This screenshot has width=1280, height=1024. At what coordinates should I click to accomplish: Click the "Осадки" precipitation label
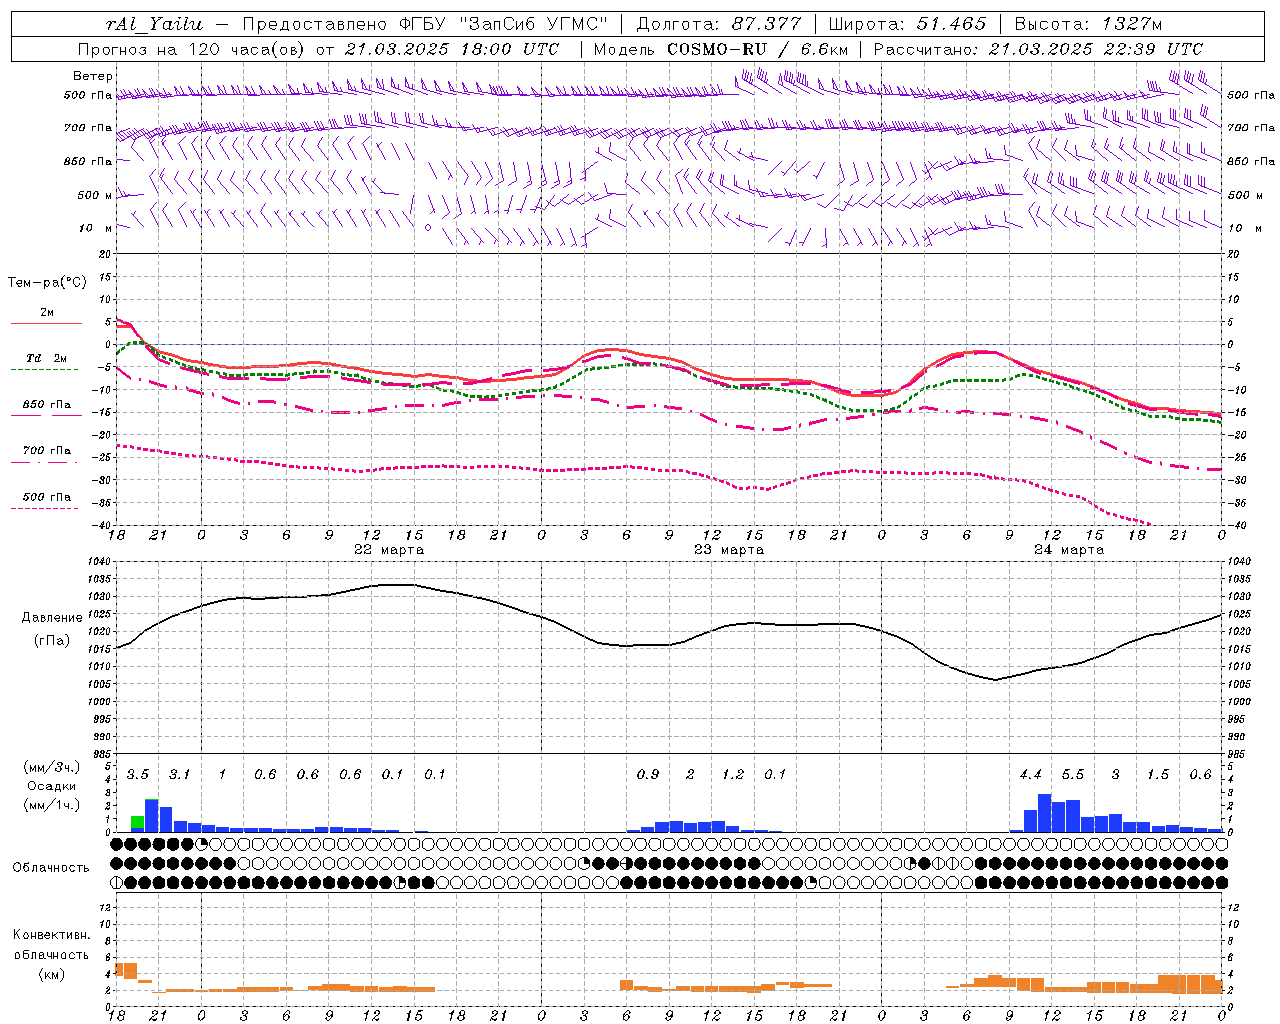click(50, 786)
